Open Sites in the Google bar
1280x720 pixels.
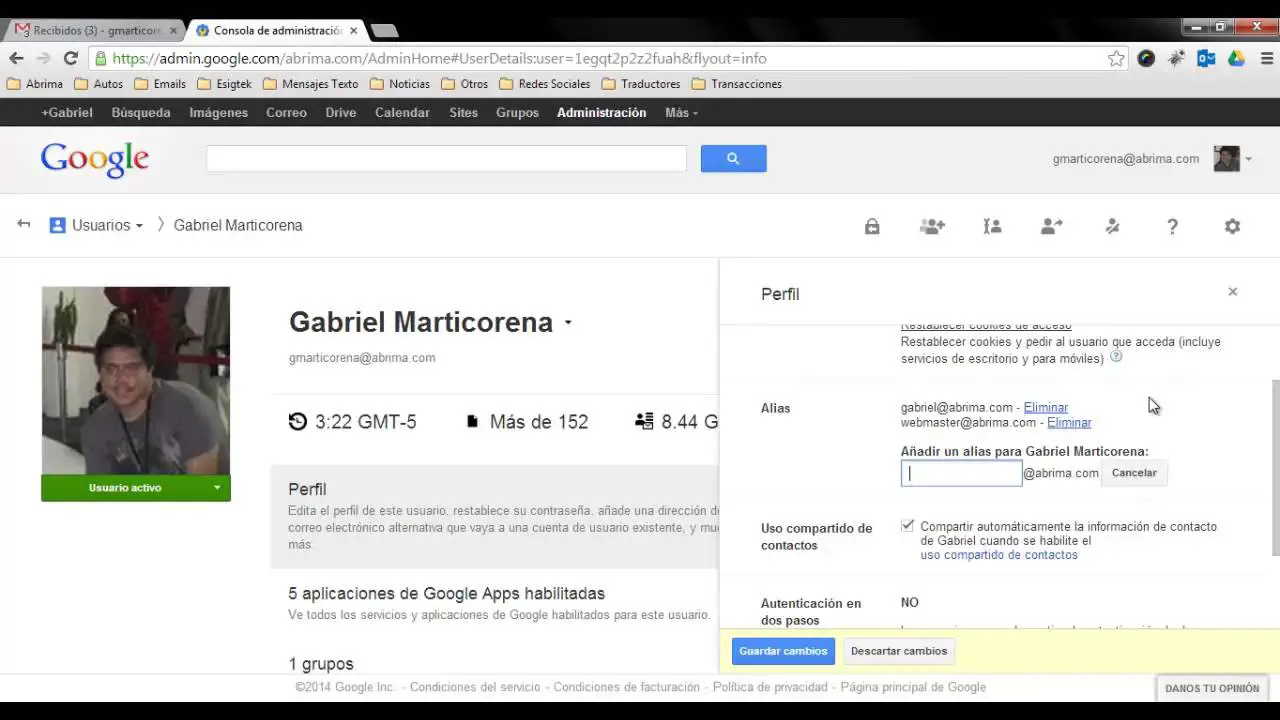point(463,113)
